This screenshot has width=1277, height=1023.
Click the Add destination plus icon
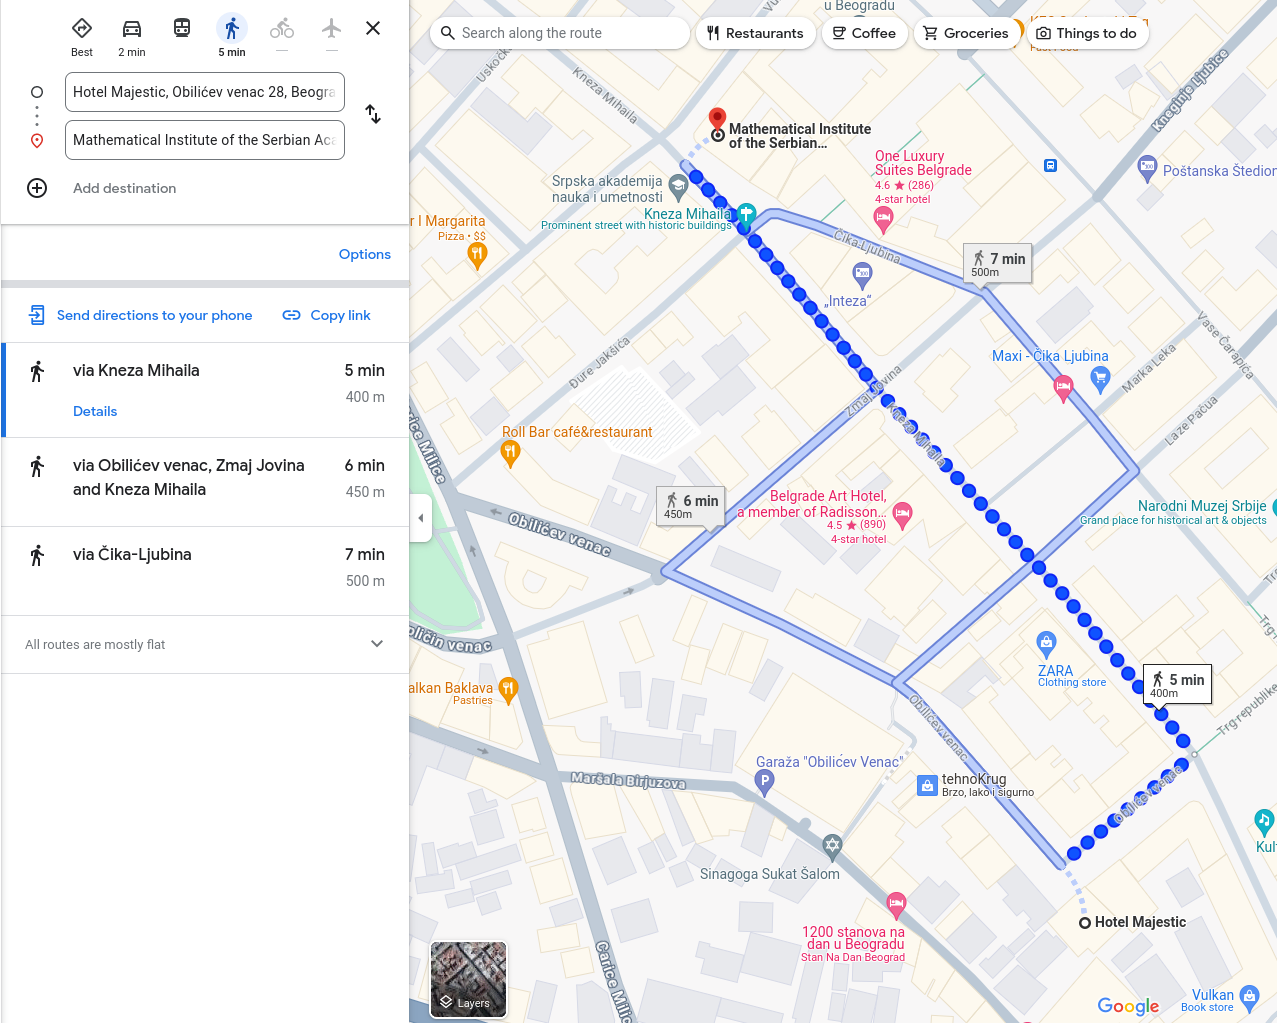point(37,188)
